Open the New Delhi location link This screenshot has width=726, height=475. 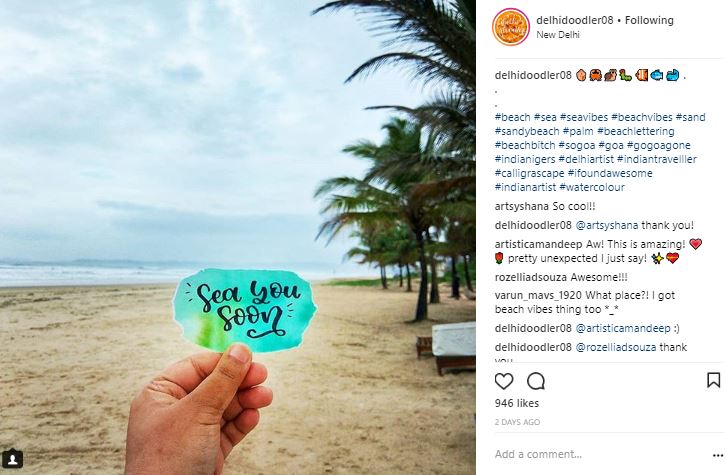558,35
